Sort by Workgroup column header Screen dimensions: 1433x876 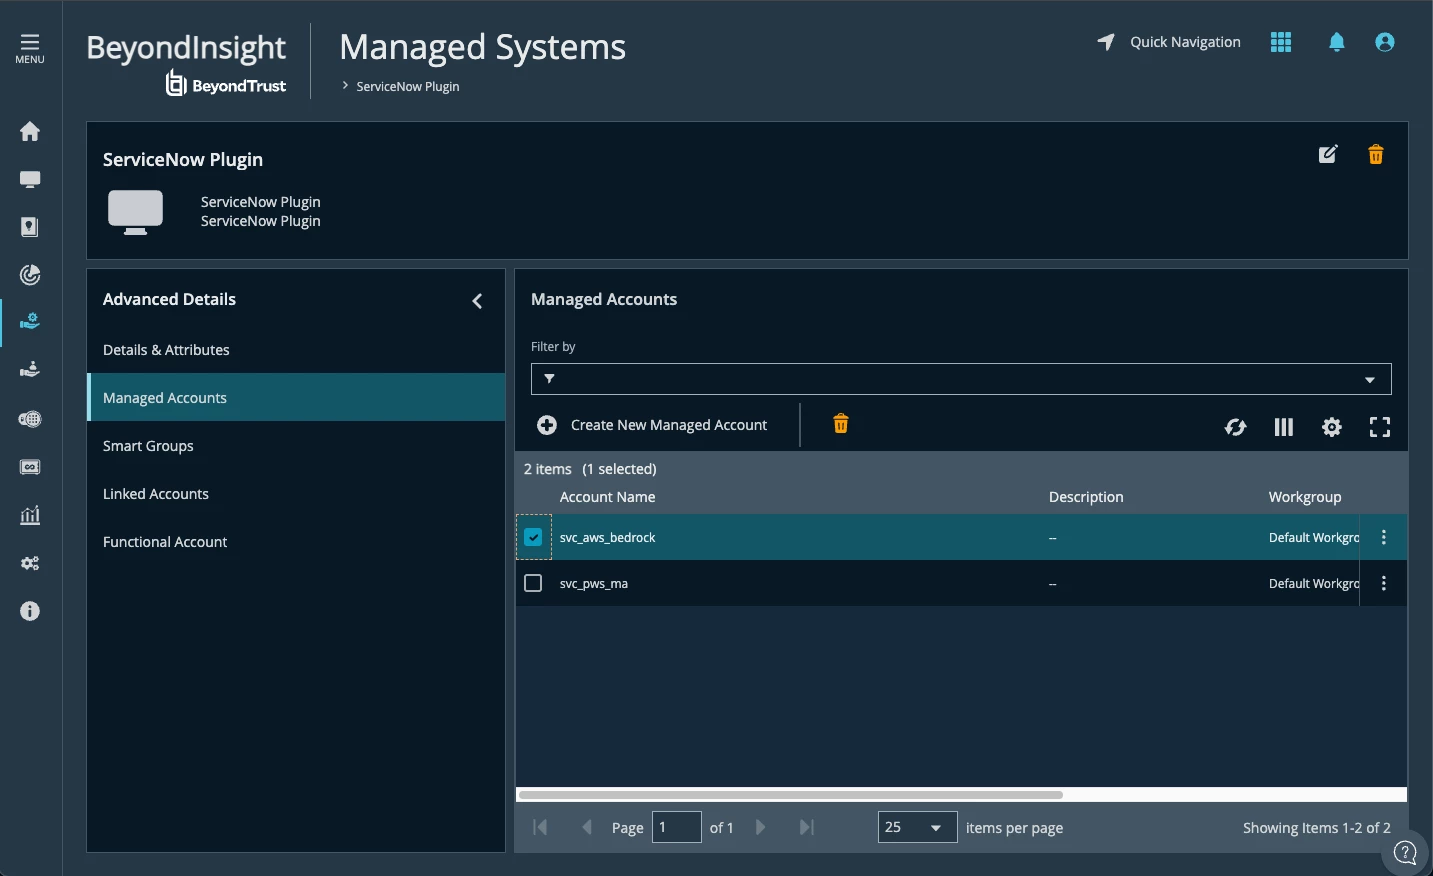tap(1305, 497)
